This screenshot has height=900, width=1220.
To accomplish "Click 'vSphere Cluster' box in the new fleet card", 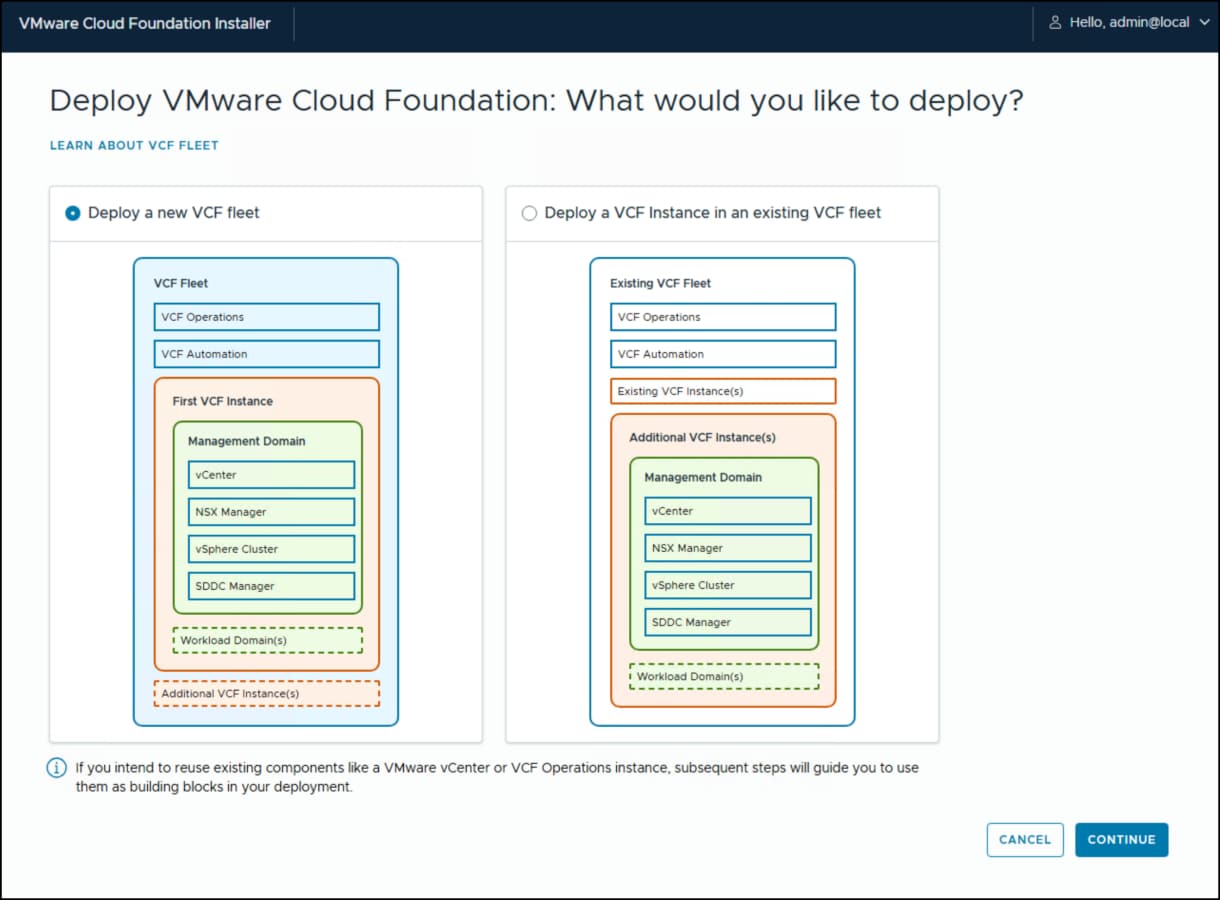I will point(271,549).
